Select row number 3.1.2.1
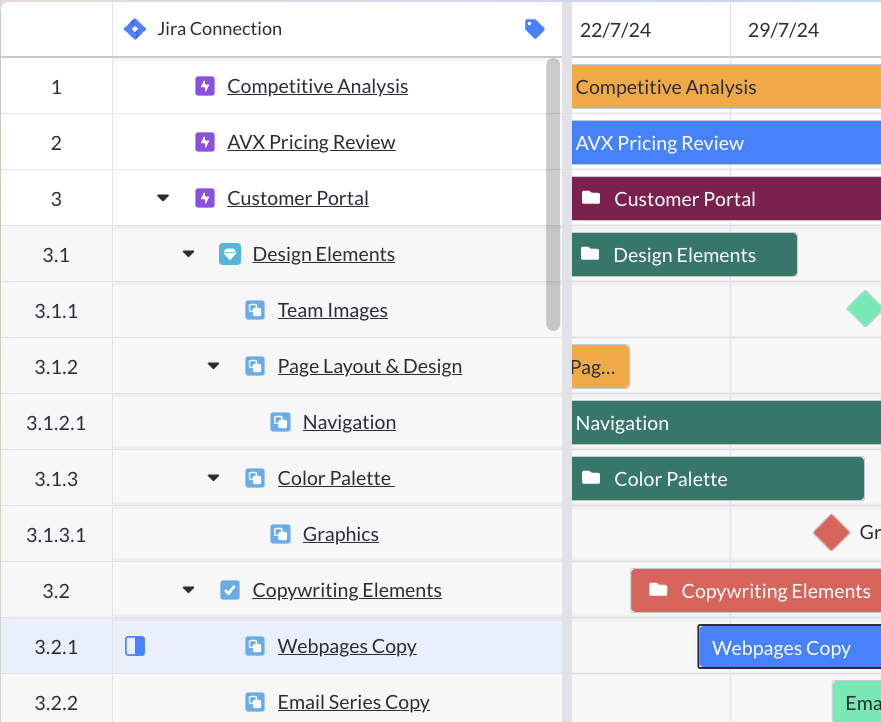Viewport: 881px width, 722px height. 56,423
